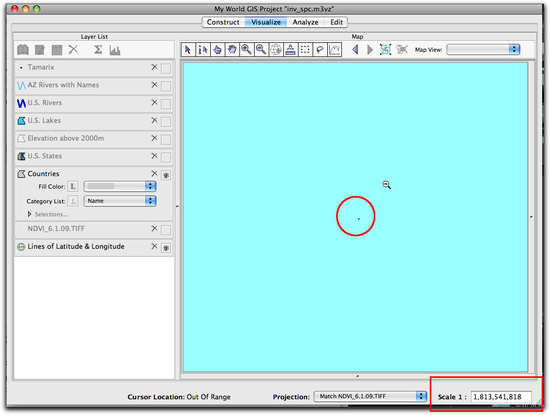The height and width of the screenshot is (415, 550).
Task: Switch to the Analyze tab
Action: (x=306, y=22)
